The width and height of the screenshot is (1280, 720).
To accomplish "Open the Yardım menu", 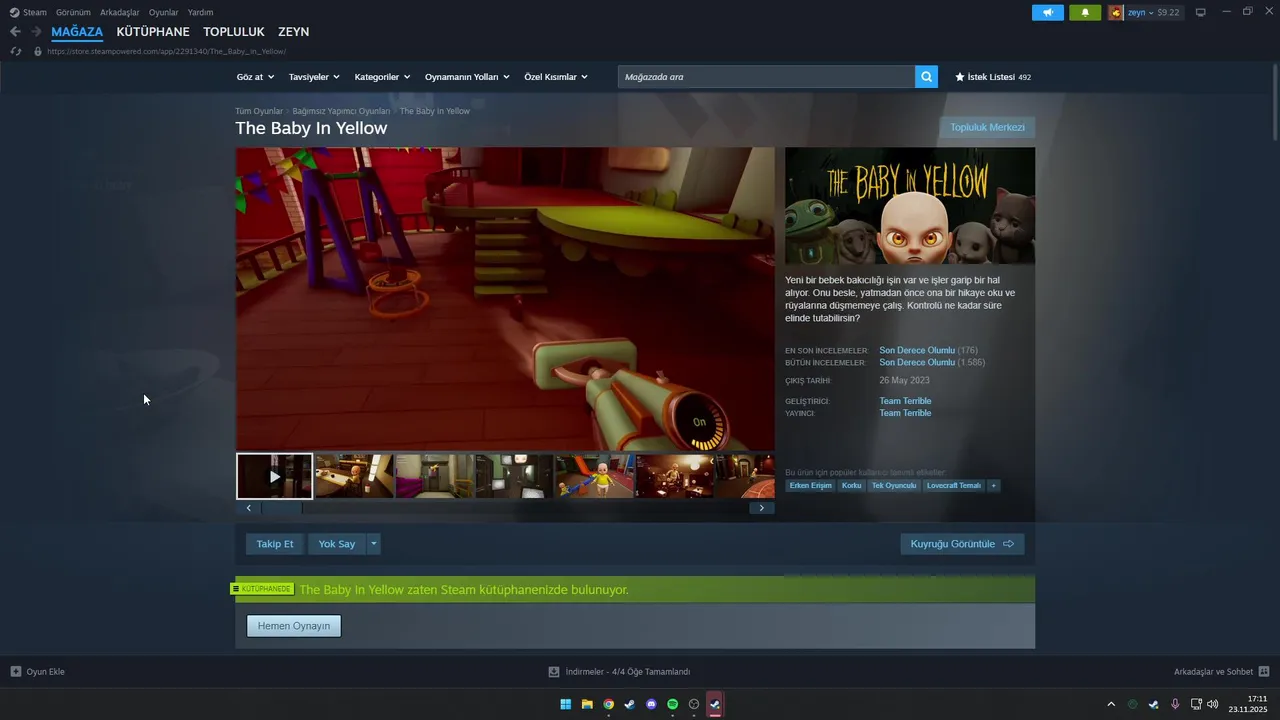I will [x=200, y=12].
